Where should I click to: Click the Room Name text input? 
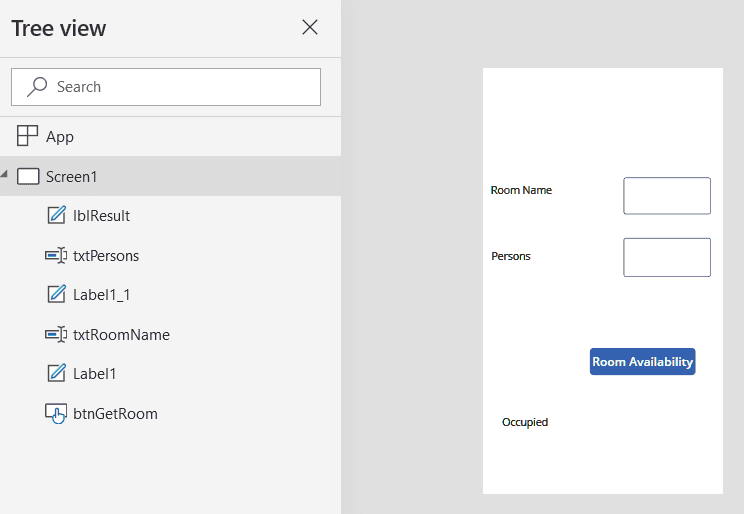(x=667, y=196)
